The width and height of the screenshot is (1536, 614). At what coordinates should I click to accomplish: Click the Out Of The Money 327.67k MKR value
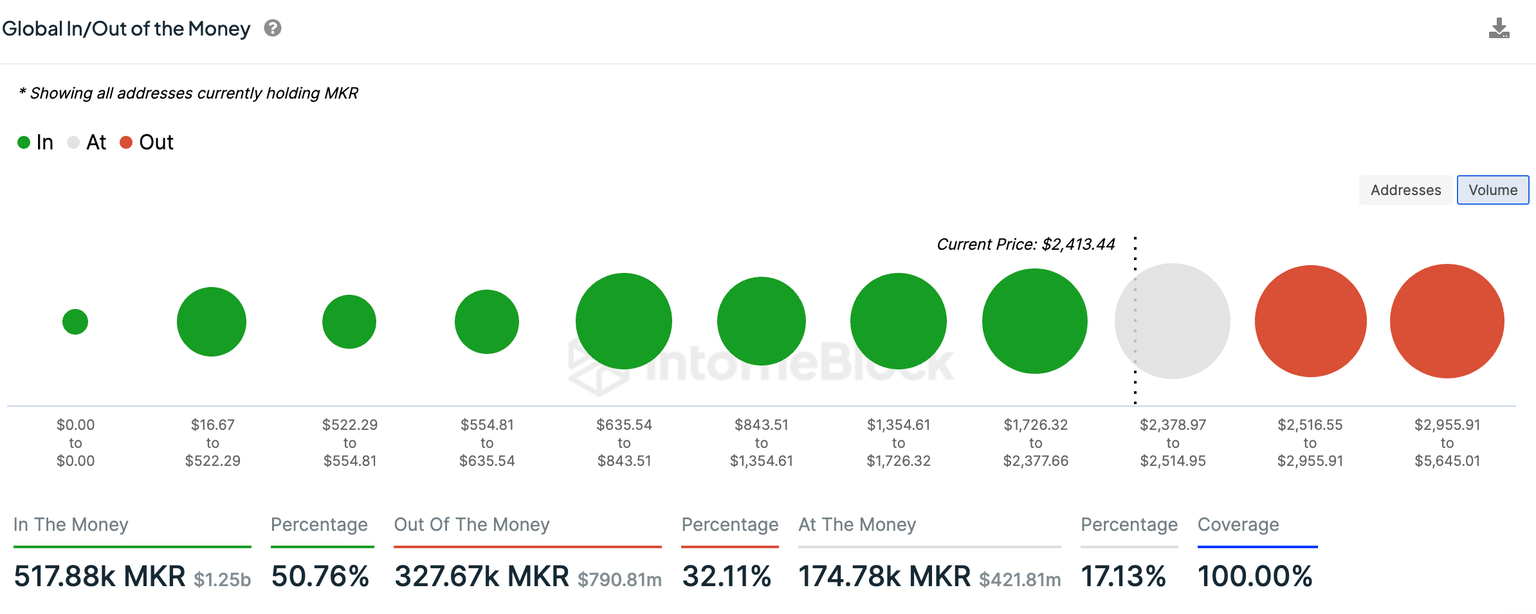pos(482,576)
